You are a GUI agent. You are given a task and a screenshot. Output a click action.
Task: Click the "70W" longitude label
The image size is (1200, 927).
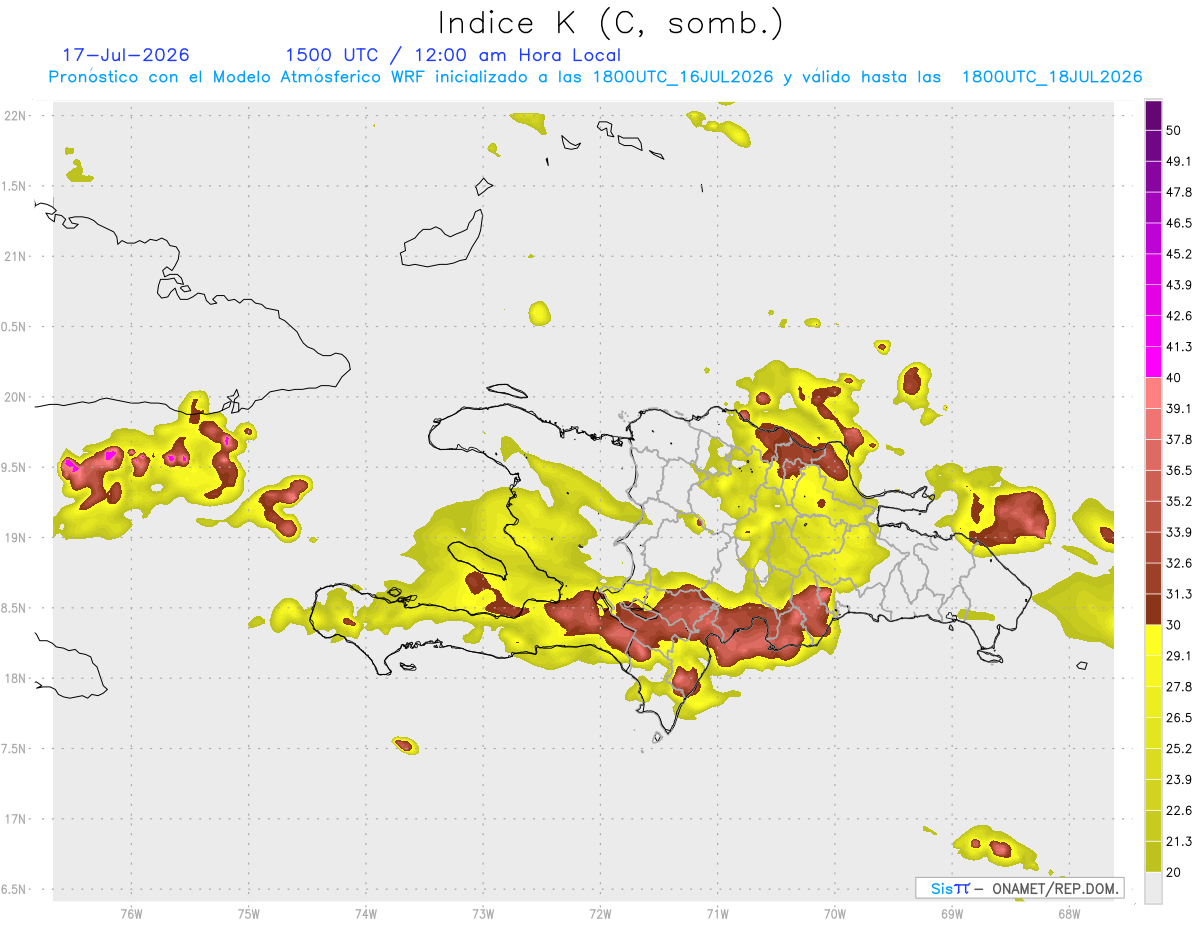pyautogui.click(x=835, y=913)
